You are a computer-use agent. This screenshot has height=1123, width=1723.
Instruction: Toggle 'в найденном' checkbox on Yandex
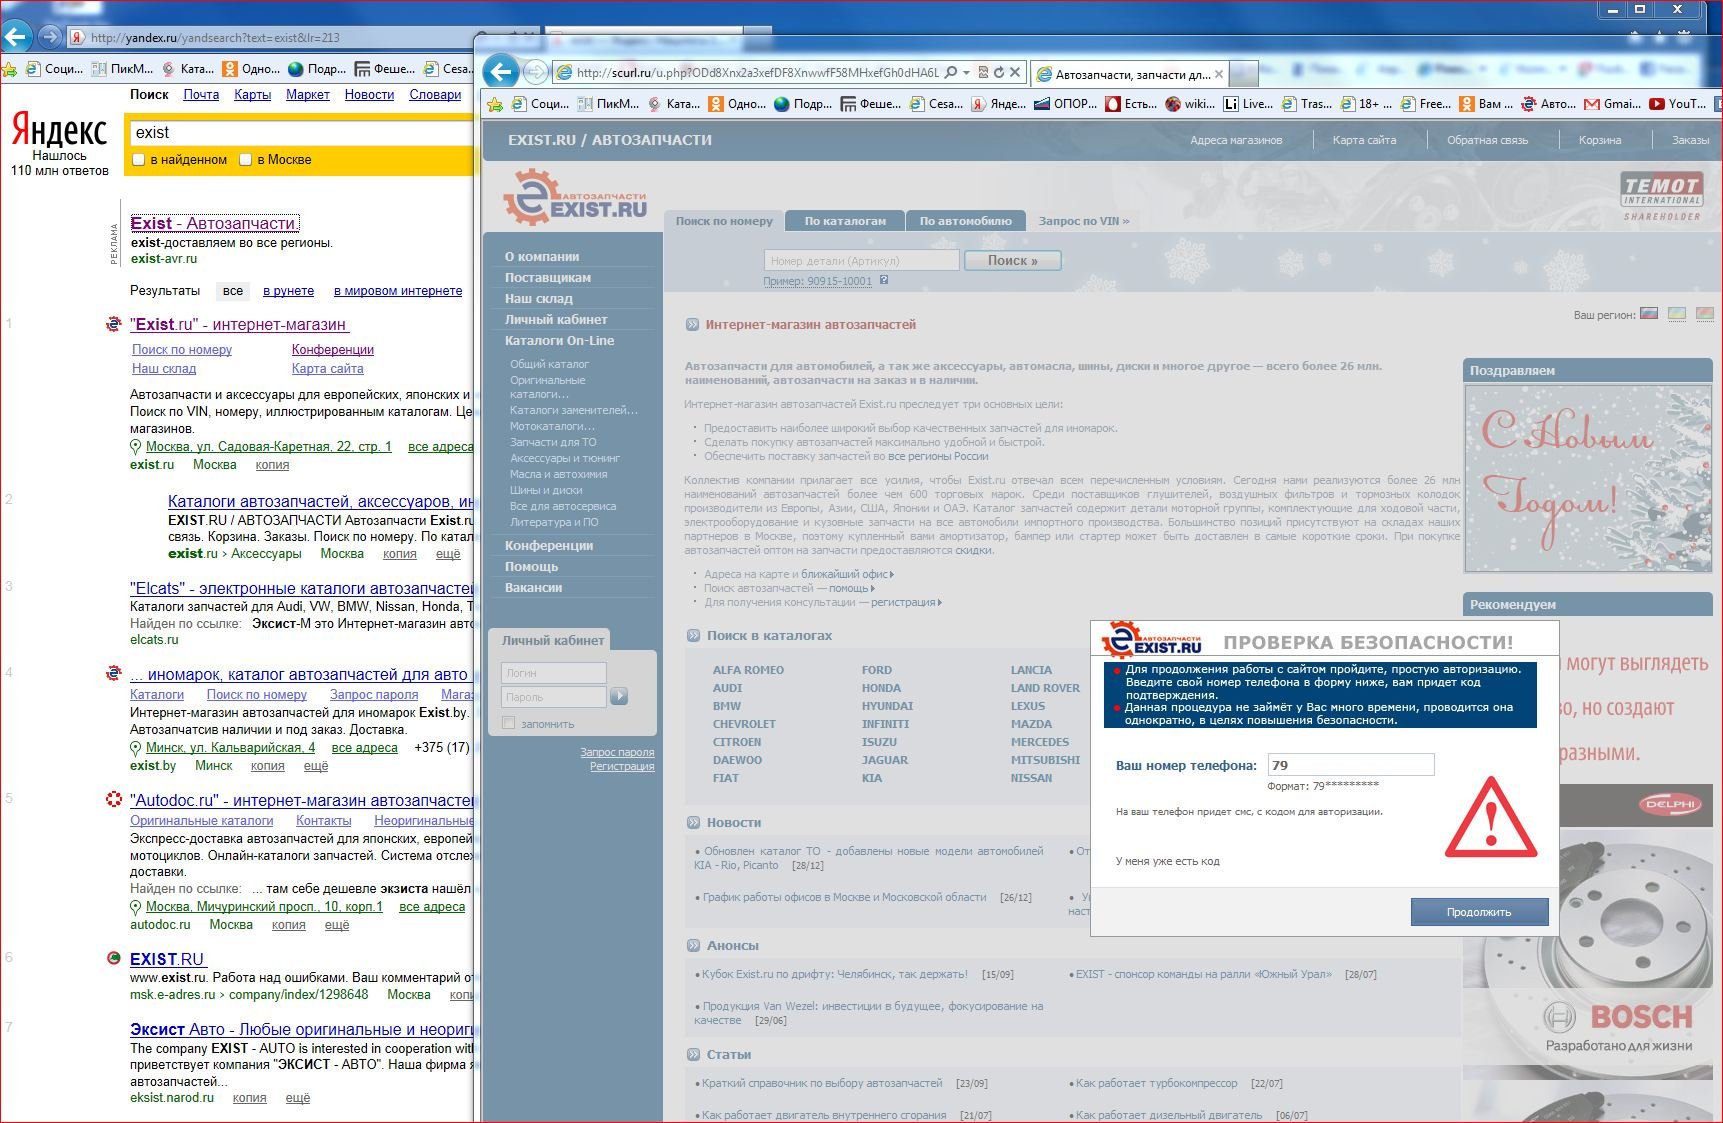point(139,160)
